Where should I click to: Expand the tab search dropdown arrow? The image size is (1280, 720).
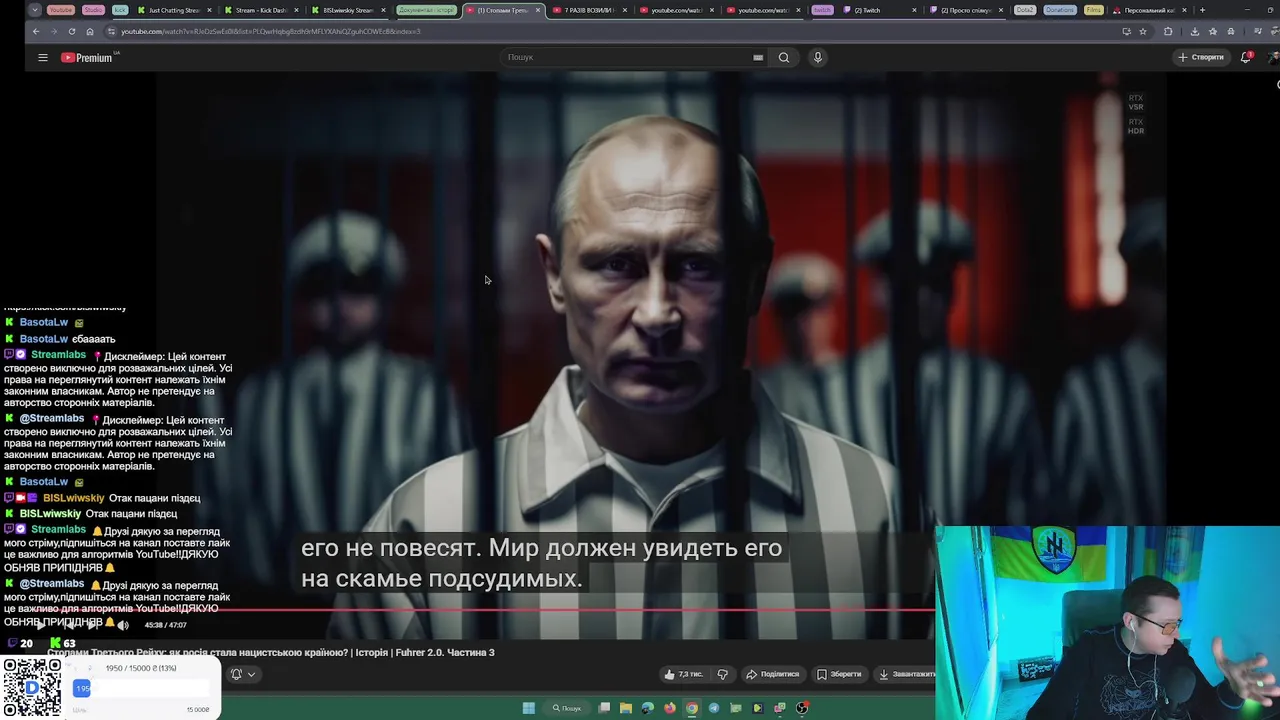pos(35,10)
